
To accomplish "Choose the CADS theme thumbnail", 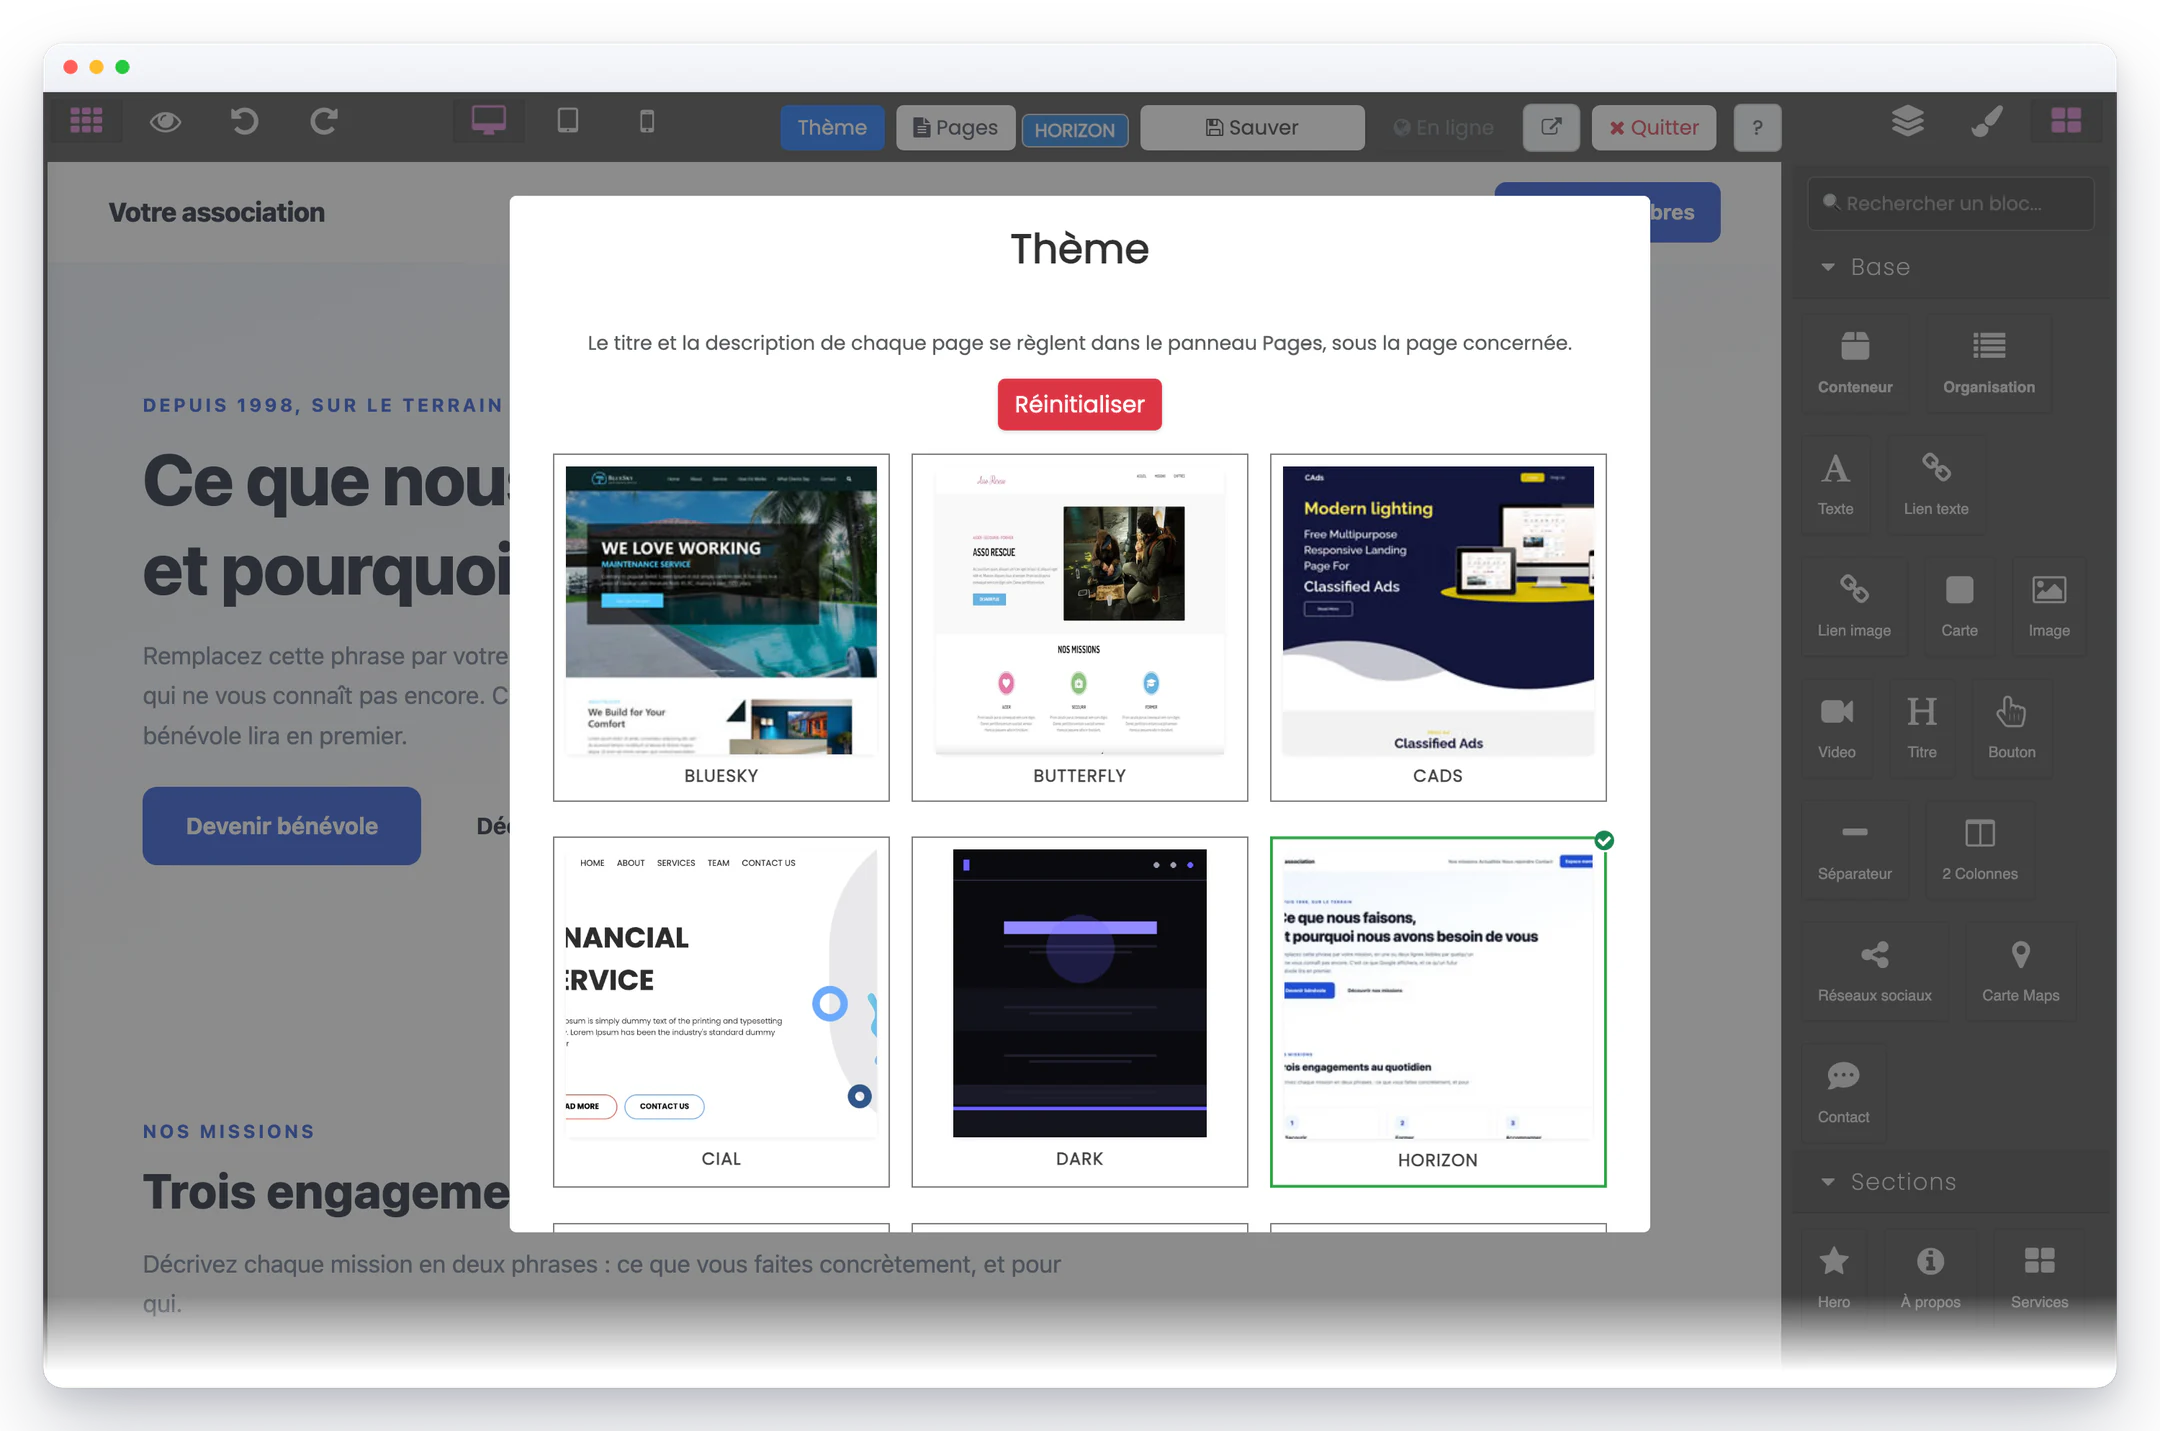I will (x=1438, y=627).
